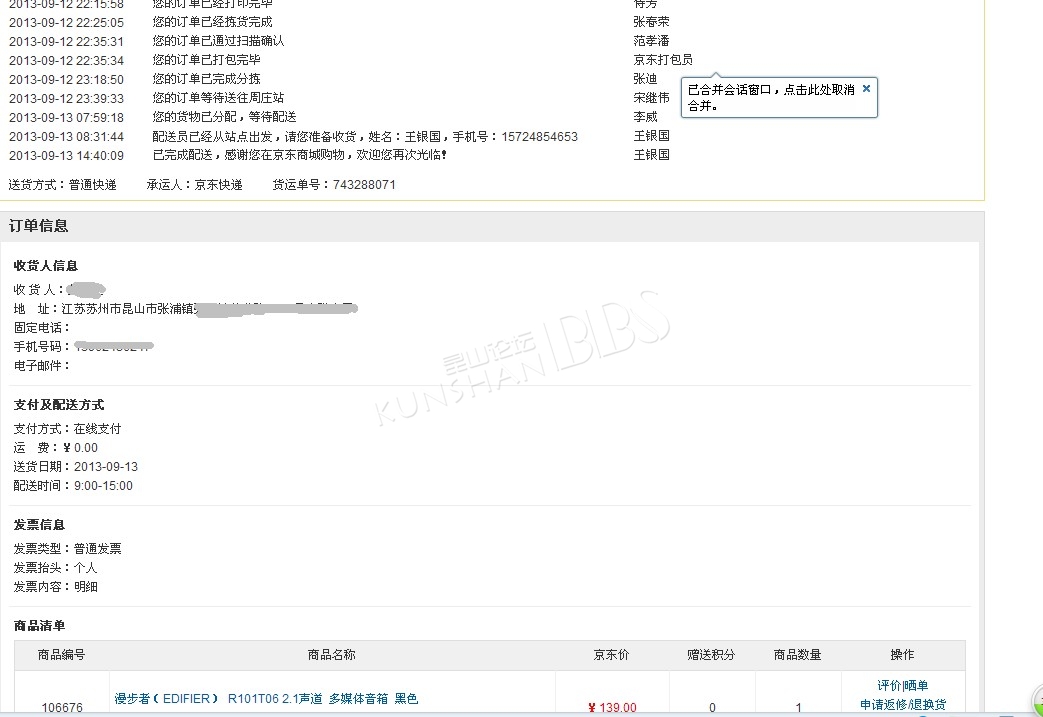Select text 您的订单已经拣货完成
The height and width of the screenshot is (717, 1043).
point(212,22)
